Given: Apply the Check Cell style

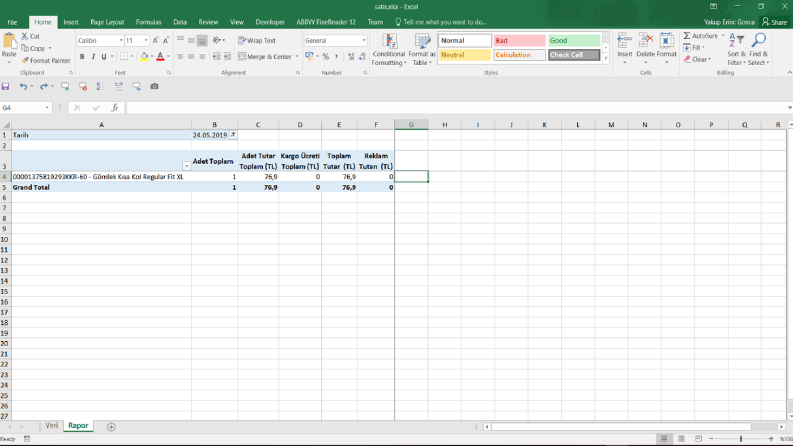Looking at the screenshot, I should 574,55.
